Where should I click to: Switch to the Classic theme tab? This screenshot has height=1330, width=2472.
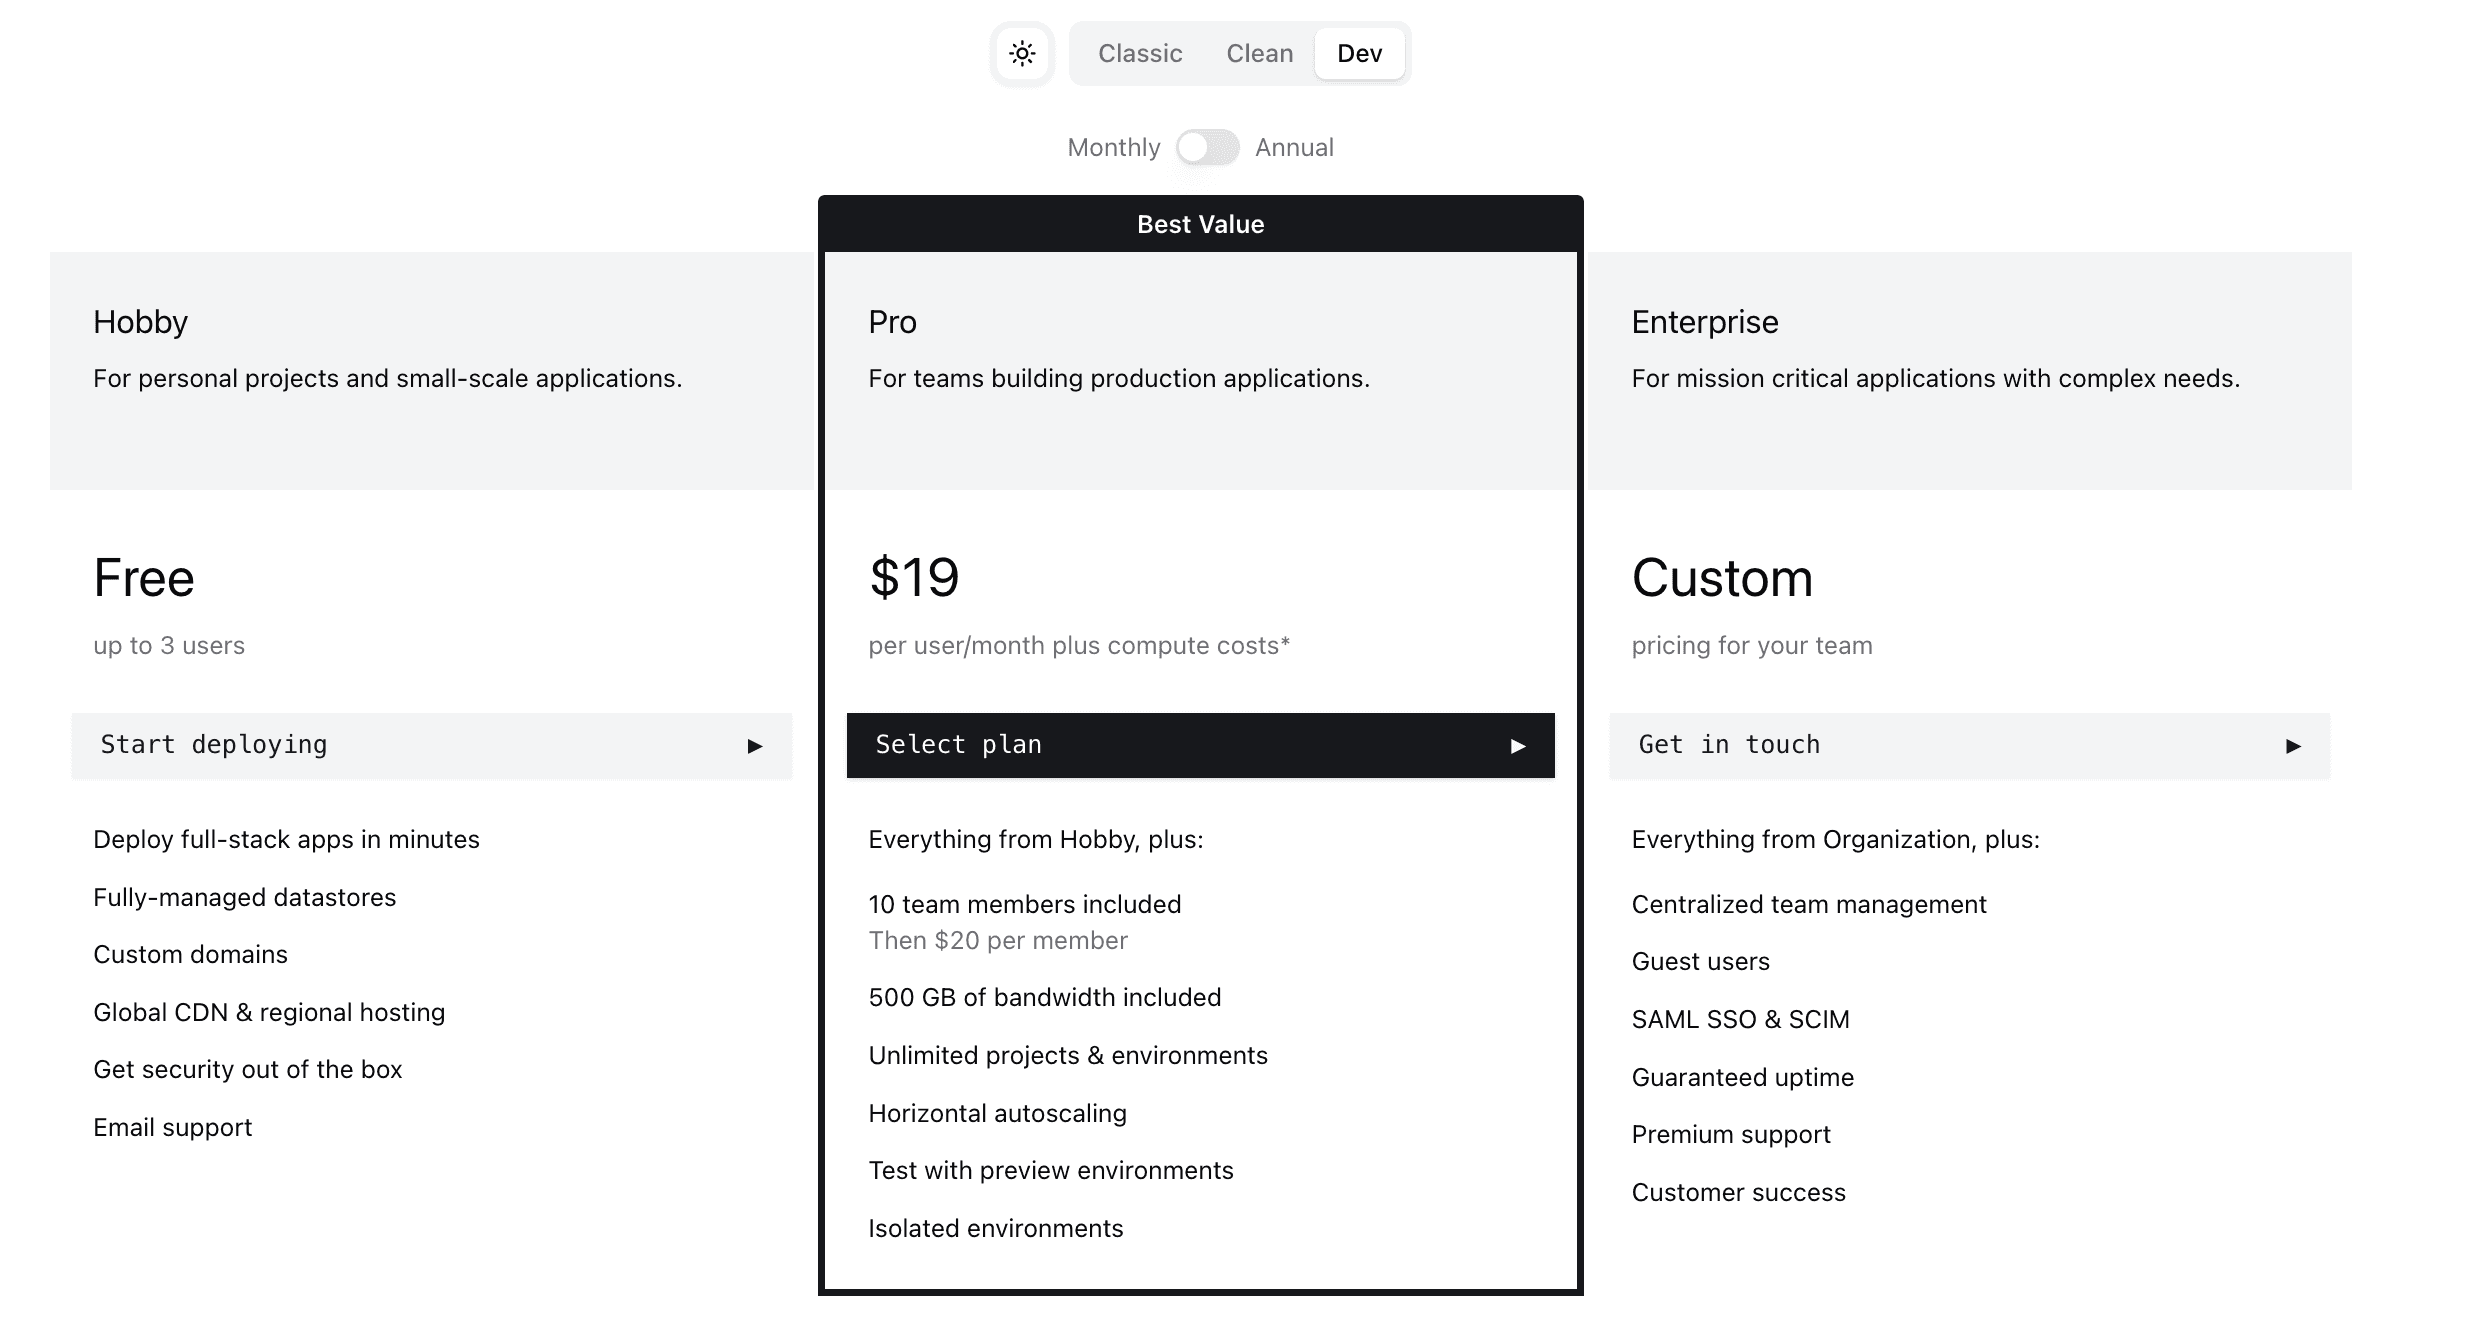(x=1140, y=53)
